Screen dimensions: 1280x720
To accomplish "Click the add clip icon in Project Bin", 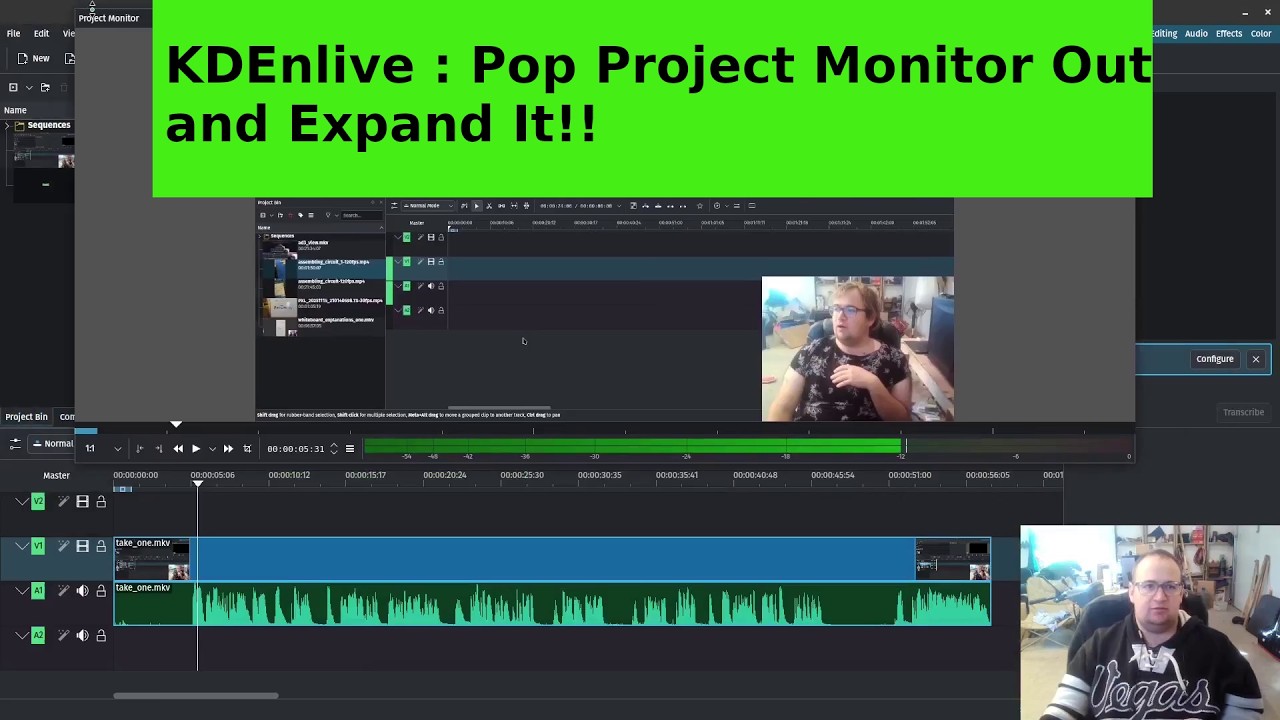I will tap(13, 88).
